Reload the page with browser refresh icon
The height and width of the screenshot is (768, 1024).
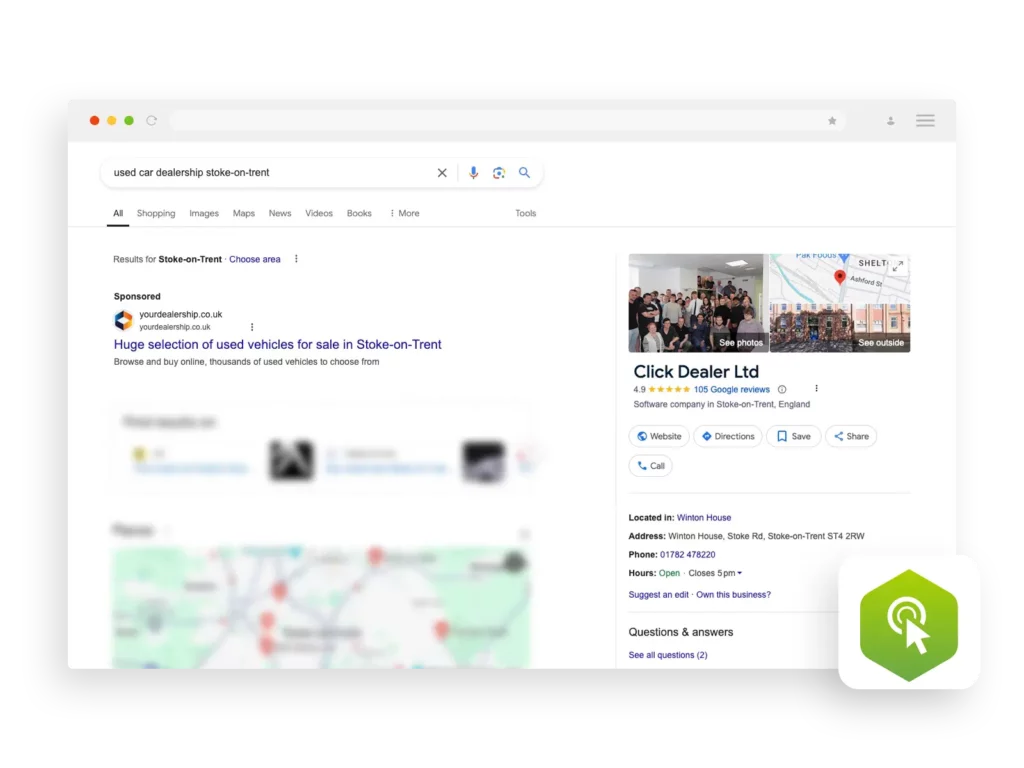point(152,121)
